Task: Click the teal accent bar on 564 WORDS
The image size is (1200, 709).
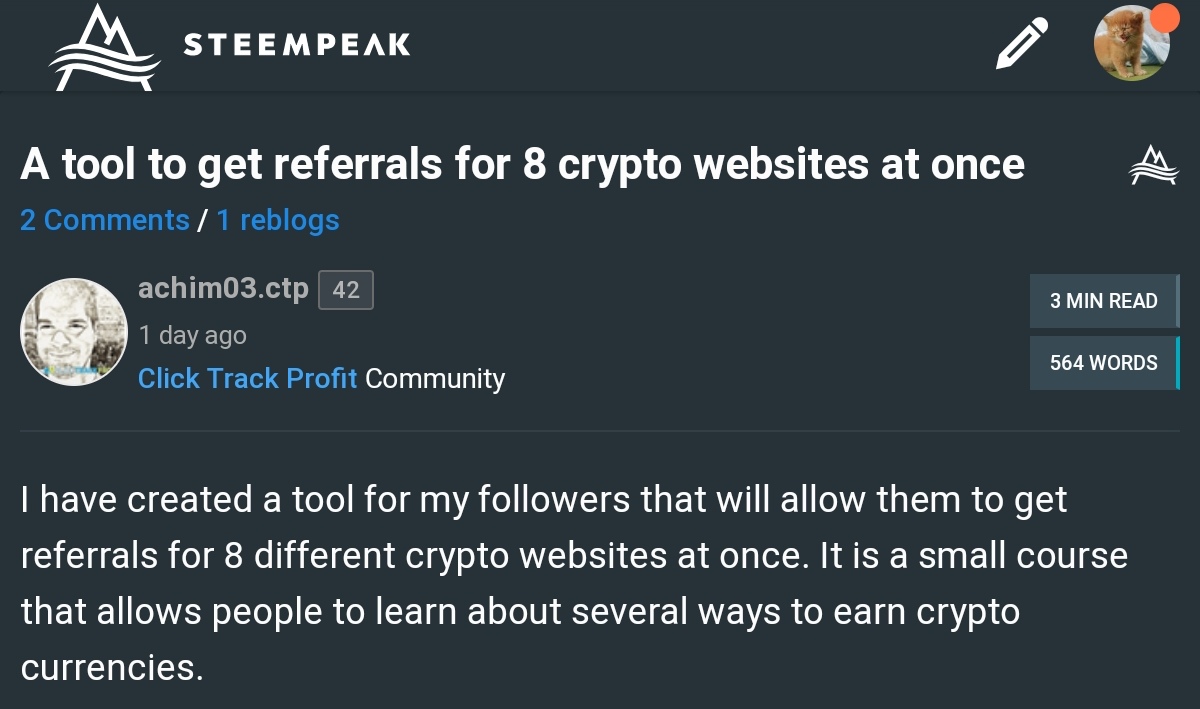Action: pos(1177,363)
